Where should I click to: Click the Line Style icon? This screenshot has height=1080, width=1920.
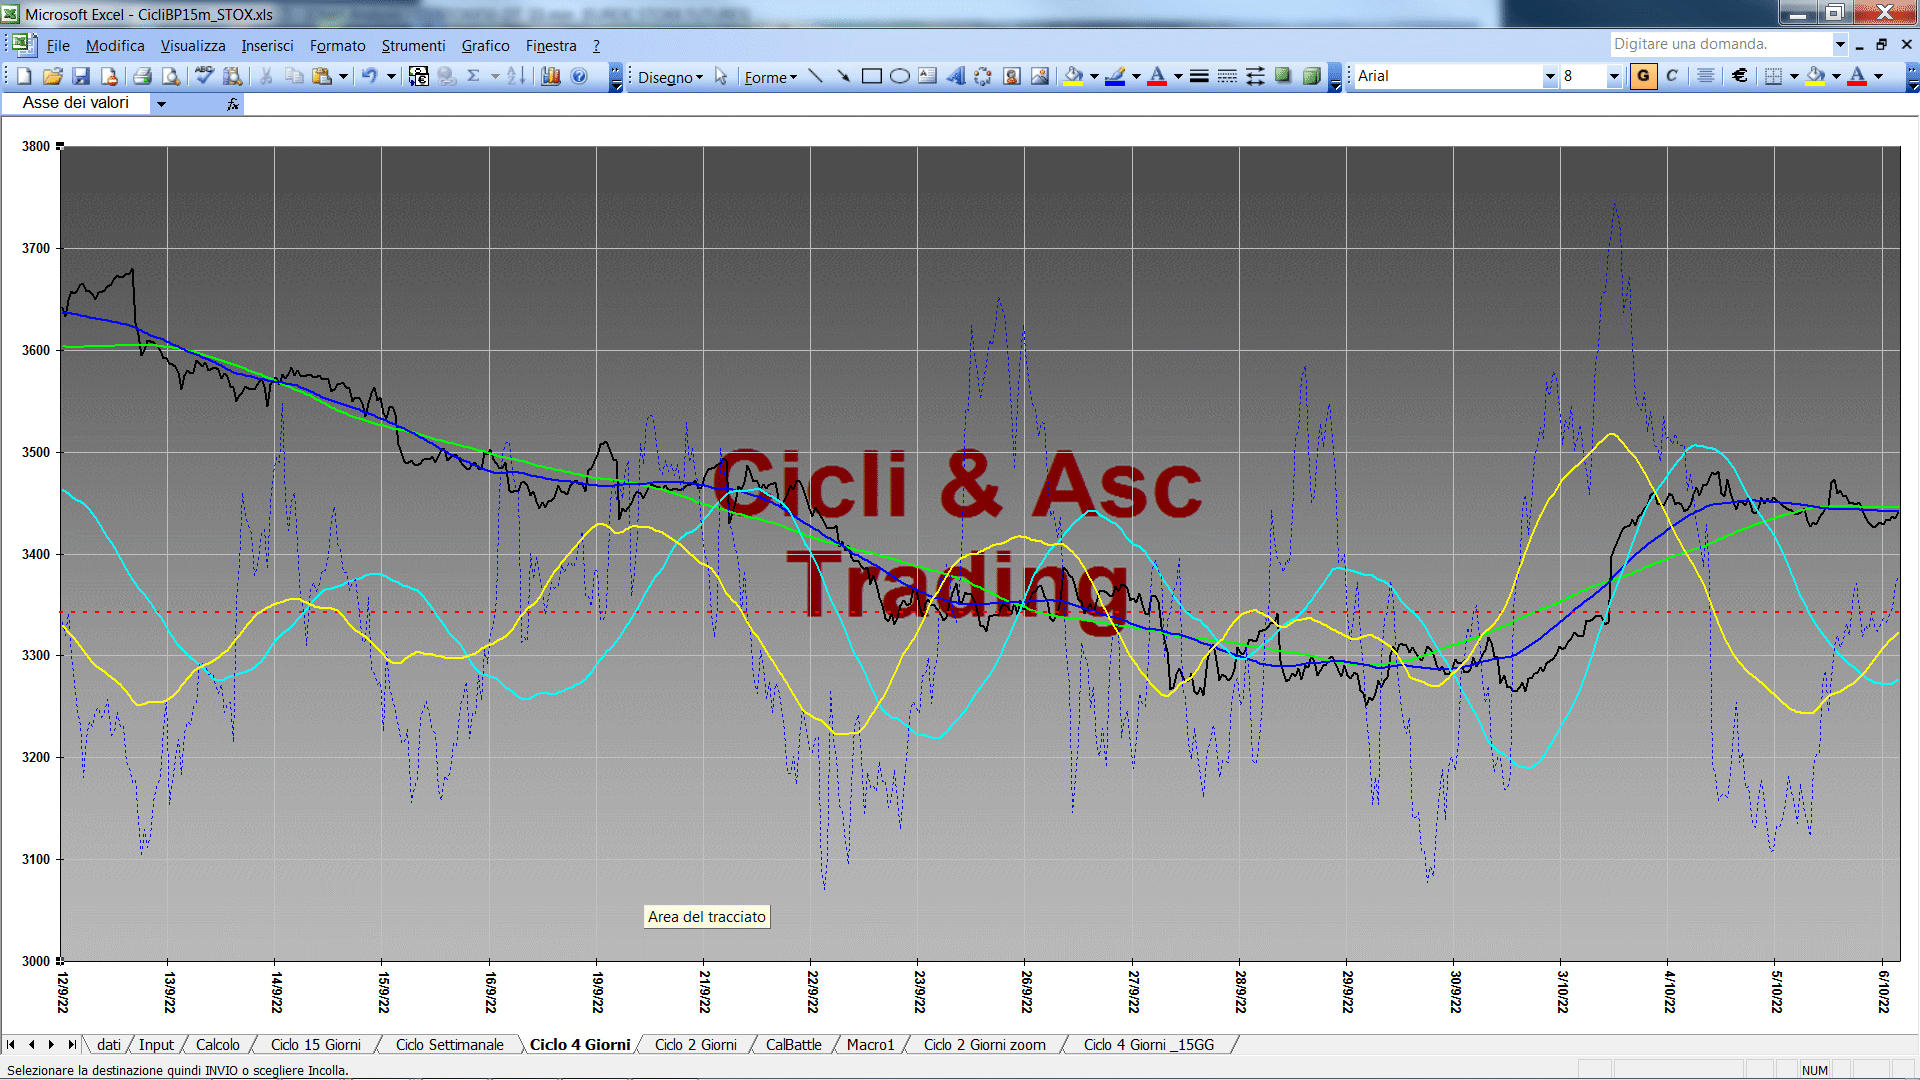[x=1199, y=76]
